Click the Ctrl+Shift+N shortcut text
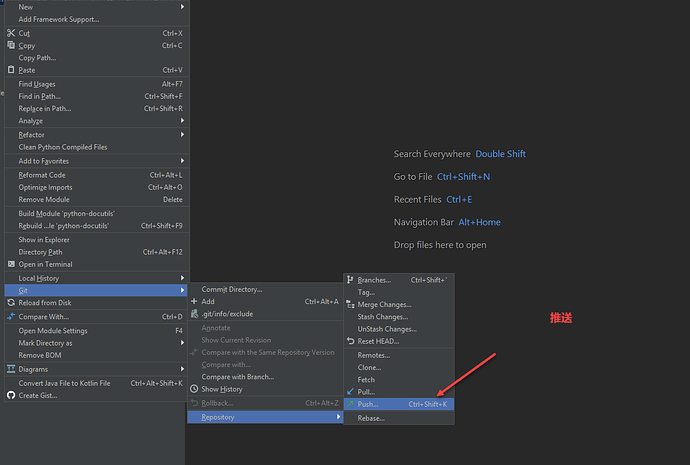The image size is (690, 465). 463,177
